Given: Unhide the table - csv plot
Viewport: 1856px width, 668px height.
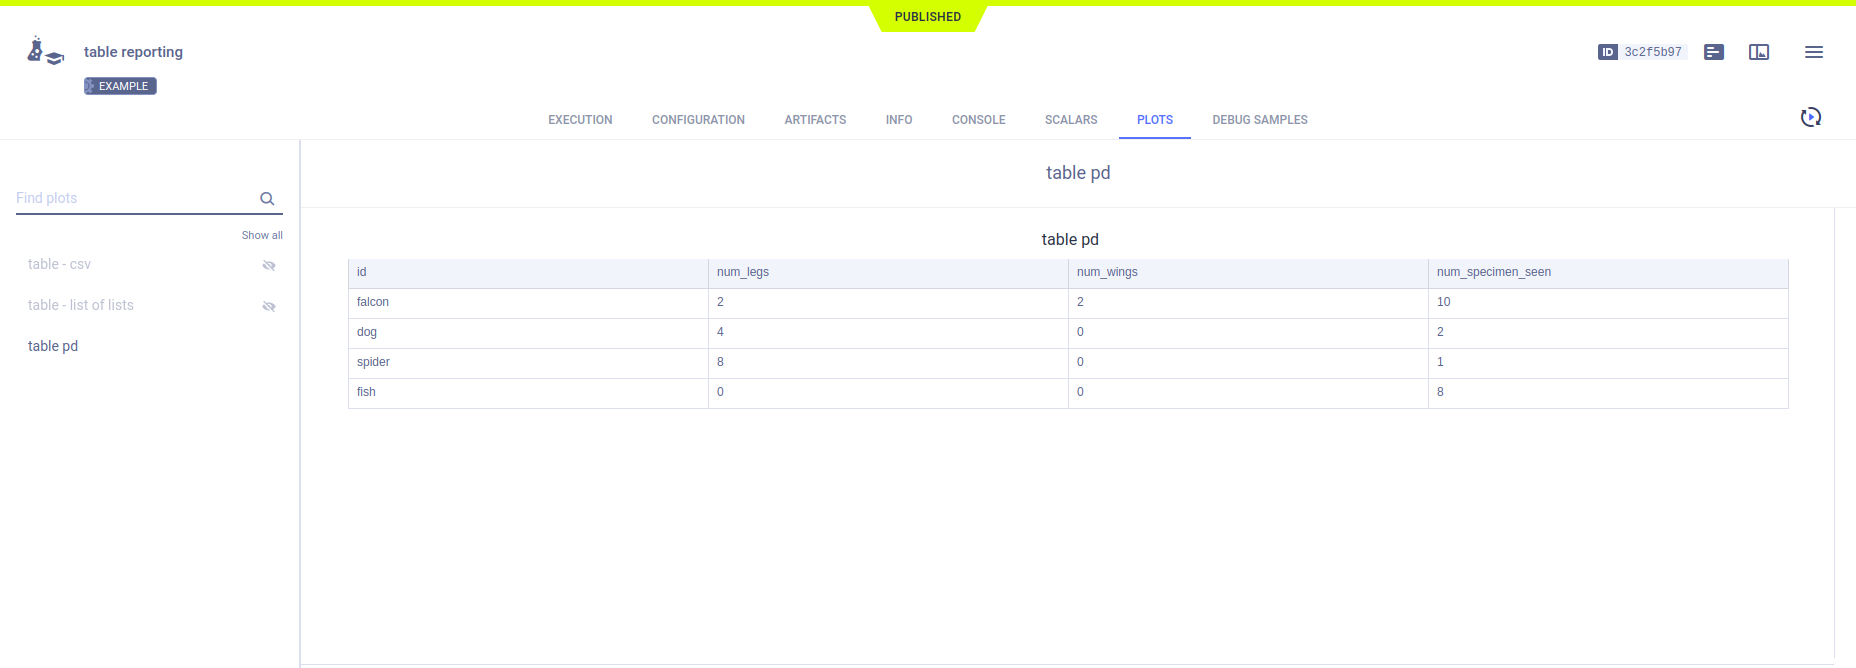Looking at the screenshot, I should click(268, 265).
